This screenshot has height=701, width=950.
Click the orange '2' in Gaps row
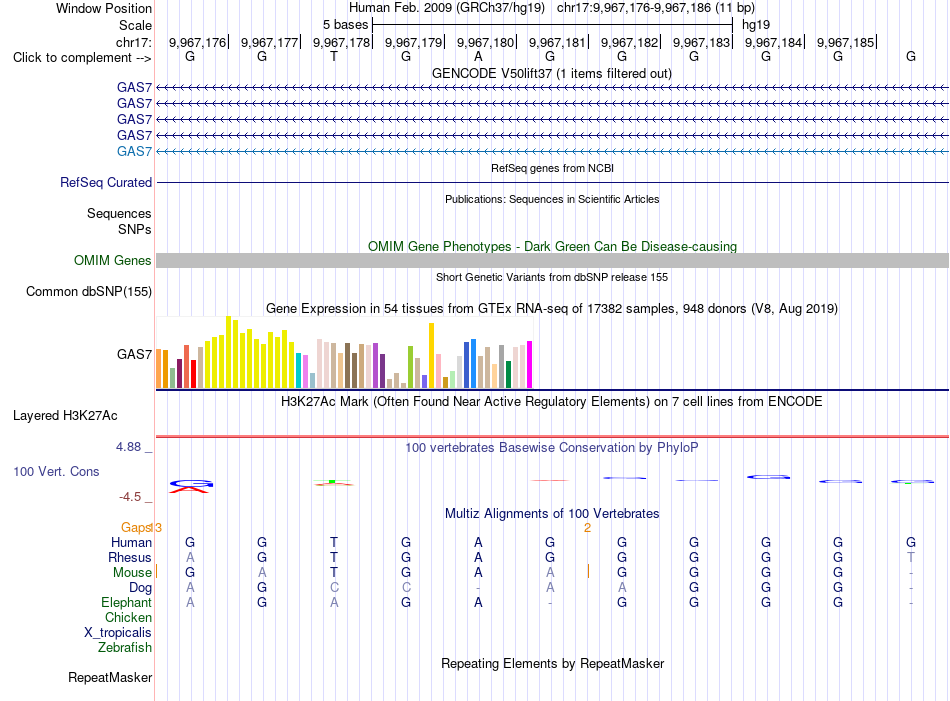point(587,528)
